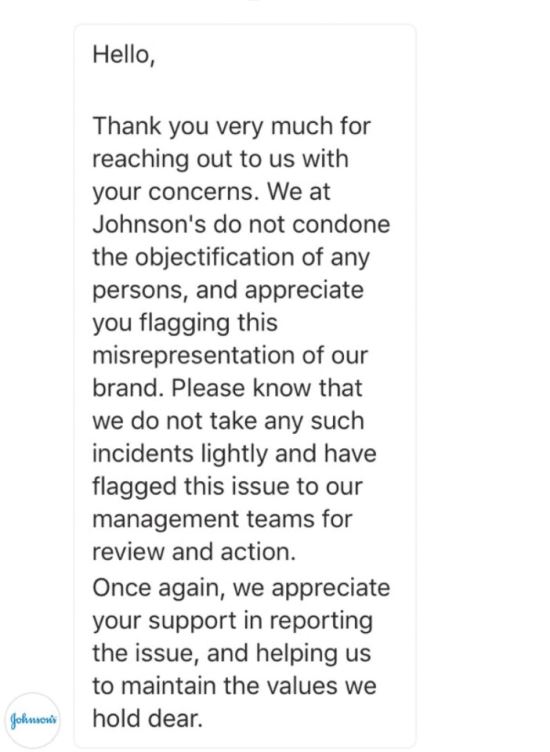Viewport: 550px width, 752px height.
Task: Click the "your concerns. We at" line
Action: [211, 192]
